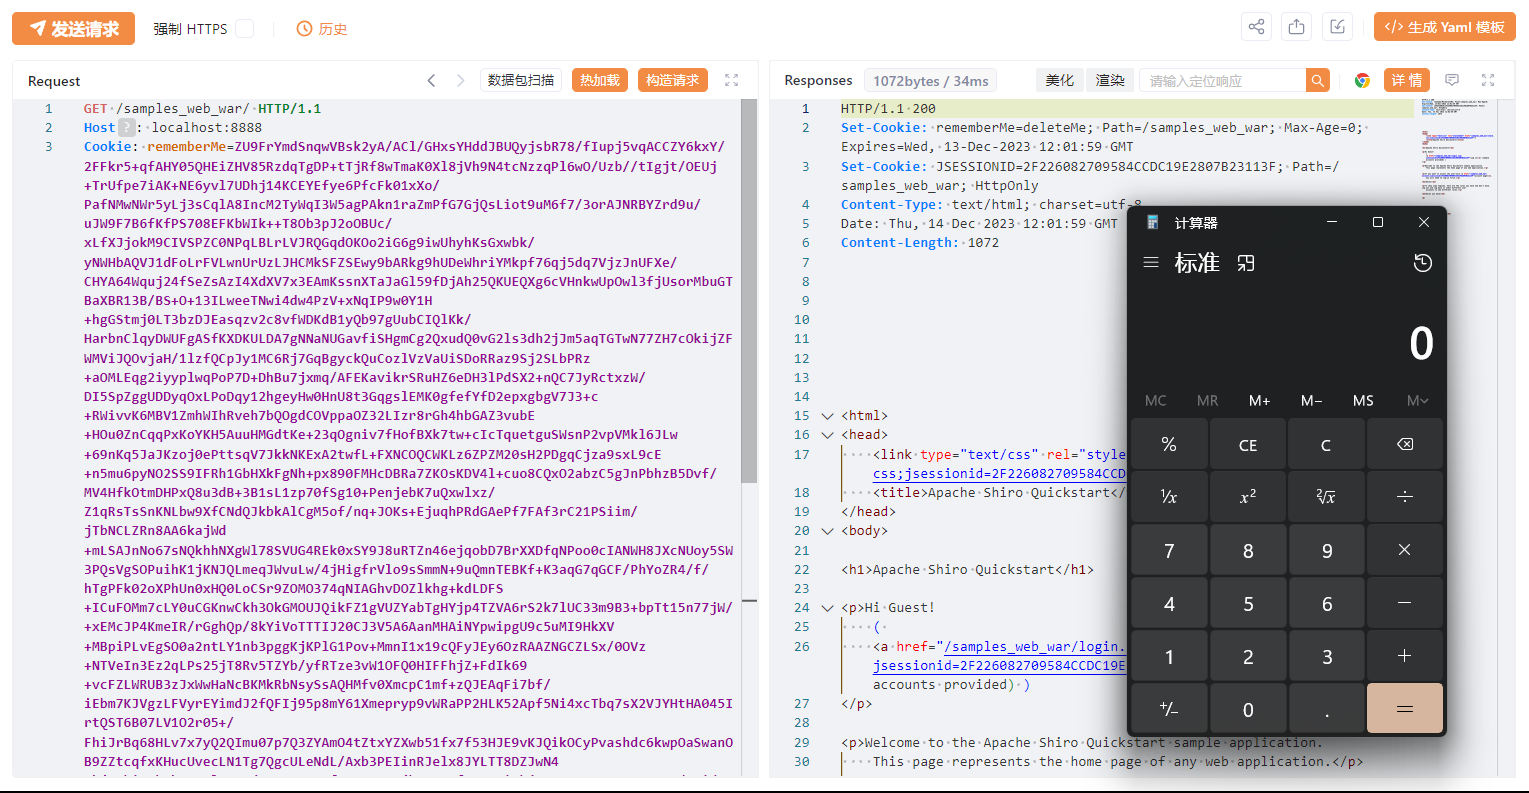Screen dimensions: 1529x793
Task: Expand the Request panel to fullscreen
Action: (x=732, y=80)
